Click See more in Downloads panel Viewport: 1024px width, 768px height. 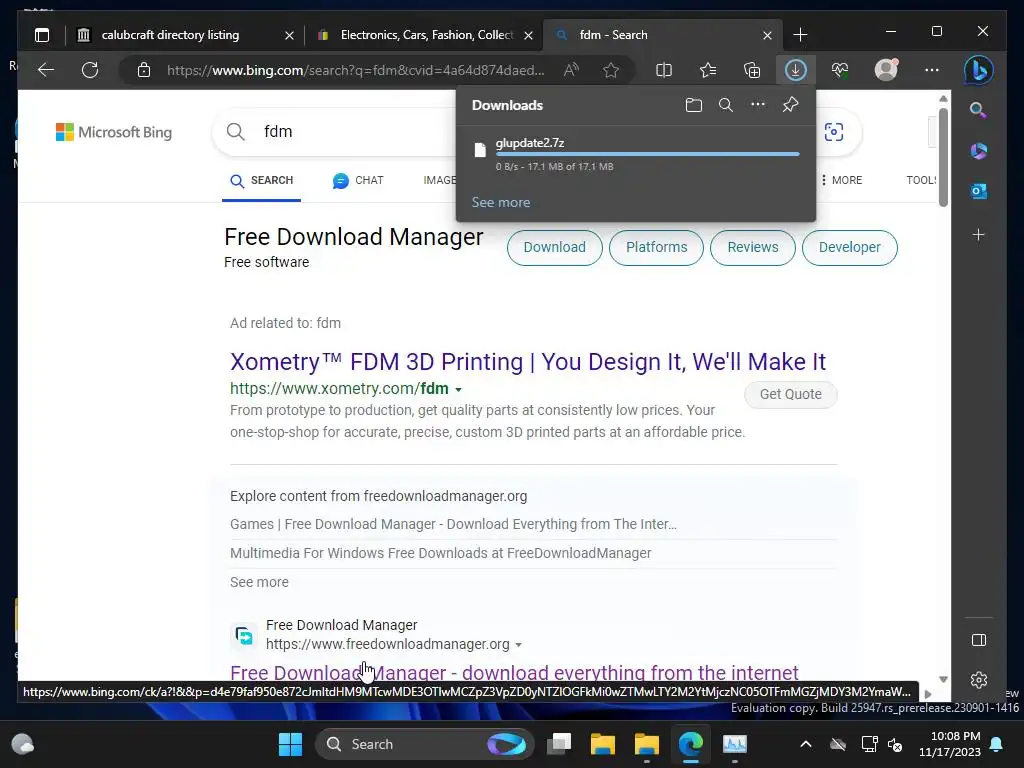[501, 202]
